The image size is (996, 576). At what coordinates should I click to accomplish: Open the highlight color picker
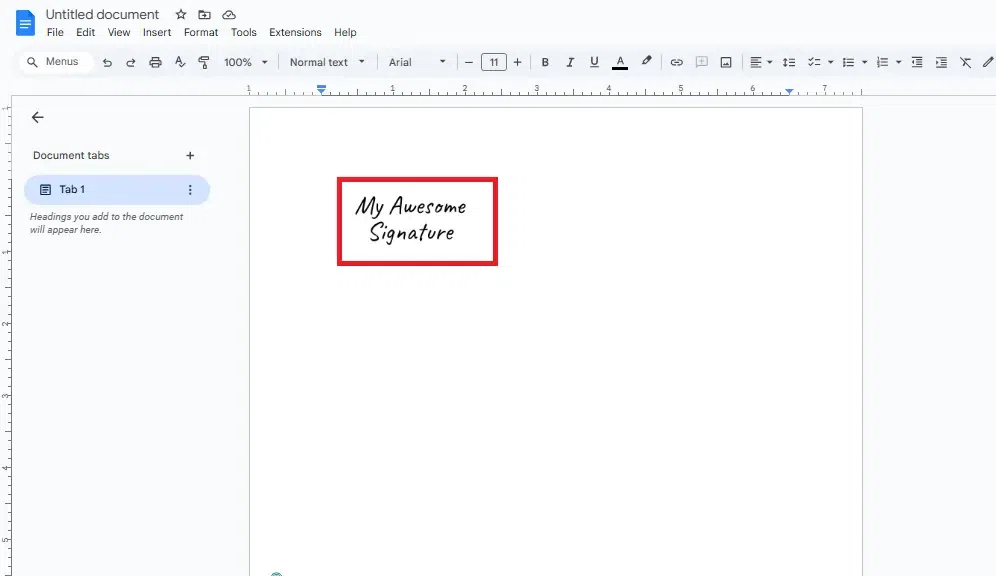coord(646,62)
